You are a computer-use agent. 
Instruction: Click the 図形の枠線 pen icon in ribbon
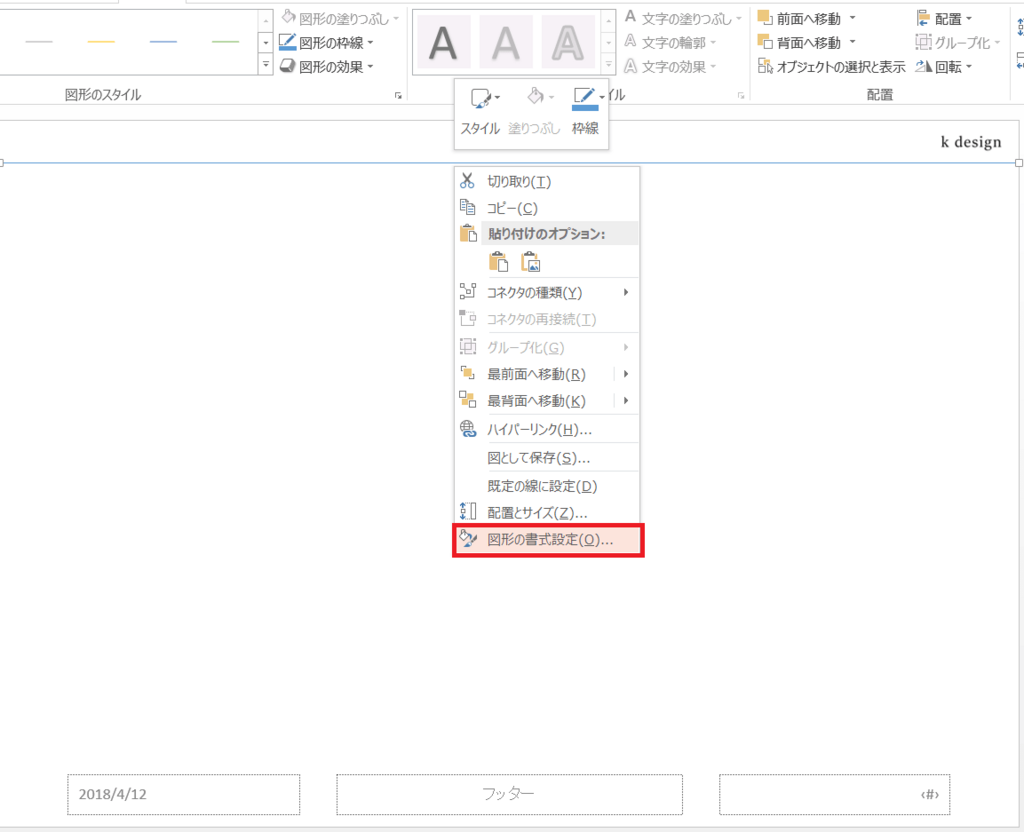click(x=287, y=42)
